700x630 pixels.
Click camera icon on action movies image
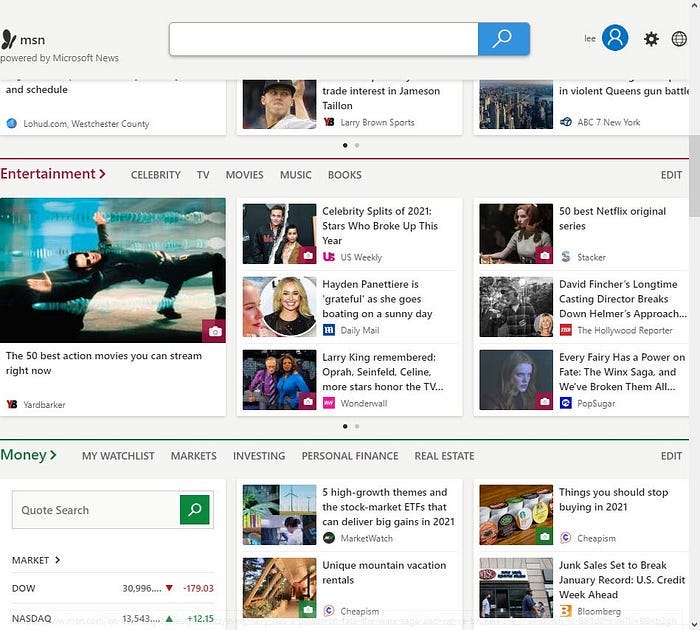(x=214, y=331)
